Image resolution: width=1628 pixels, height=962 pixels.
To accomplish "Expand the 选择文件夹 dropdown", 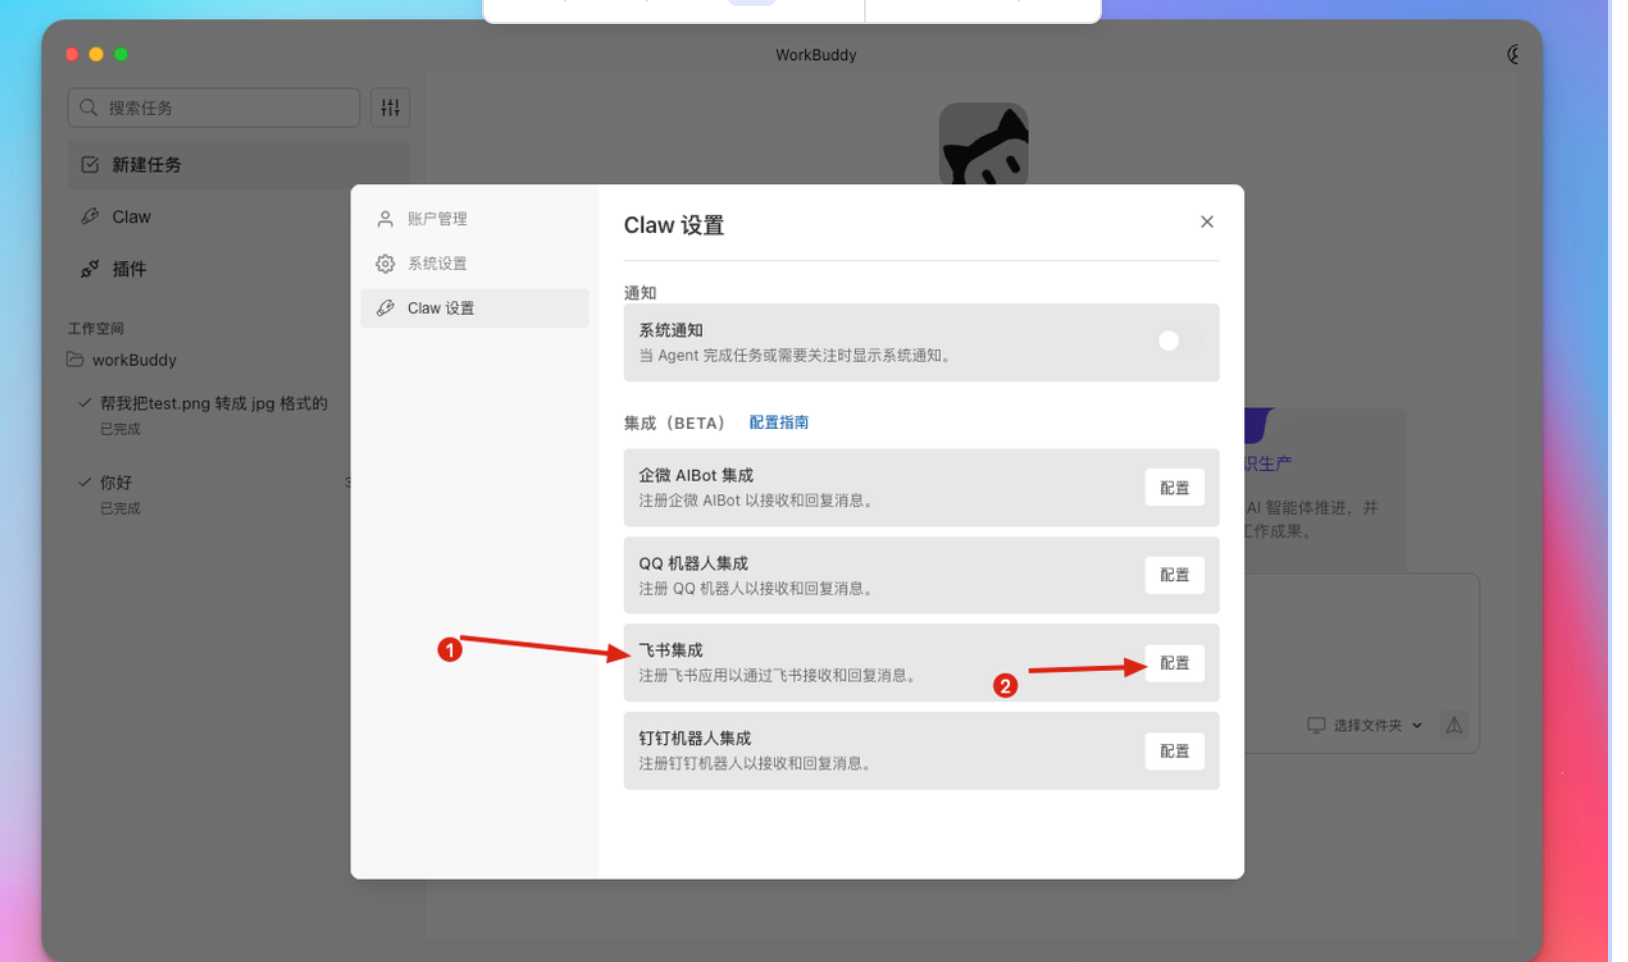I will tap(1365, 726).
